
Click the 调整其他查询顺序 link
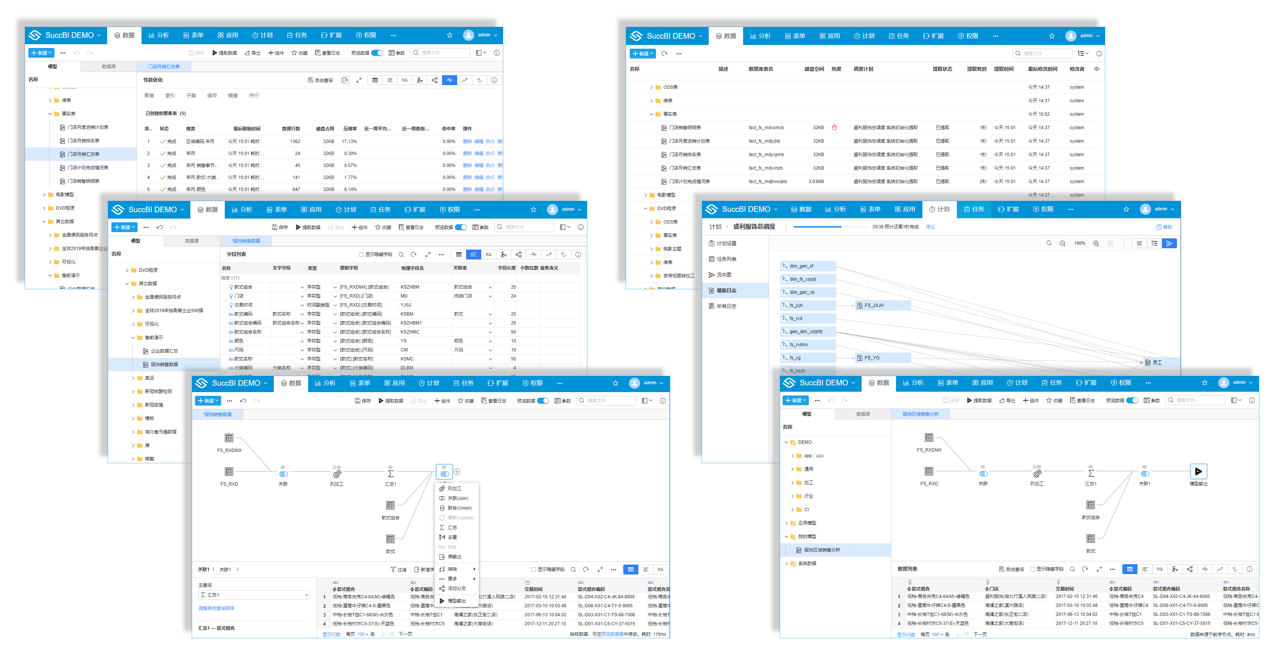[217, 608]
